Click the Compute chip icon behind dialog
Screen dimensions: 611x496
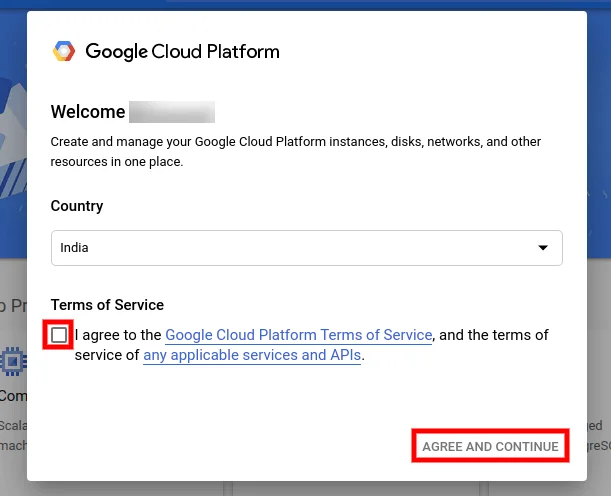tap(12, 360)
